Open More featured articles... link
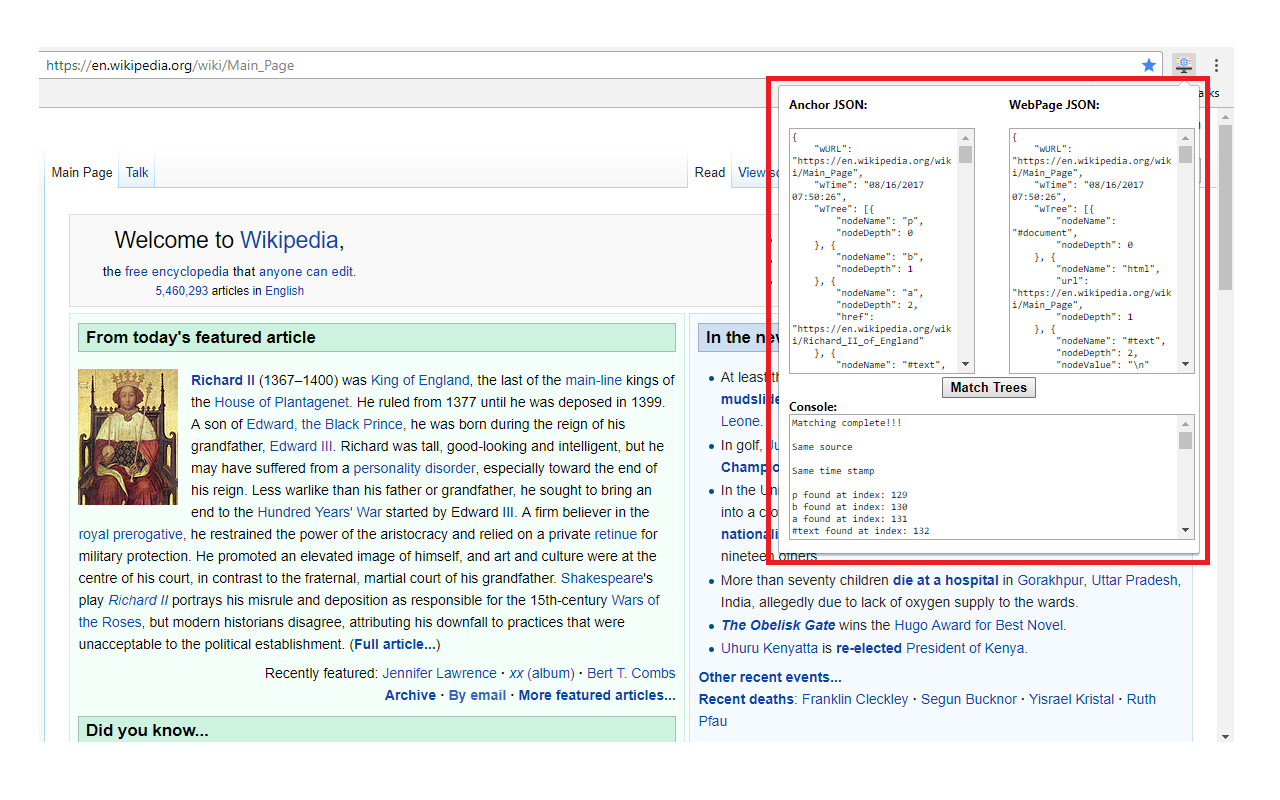The image size is (1280, 800). tap(597, 695)
